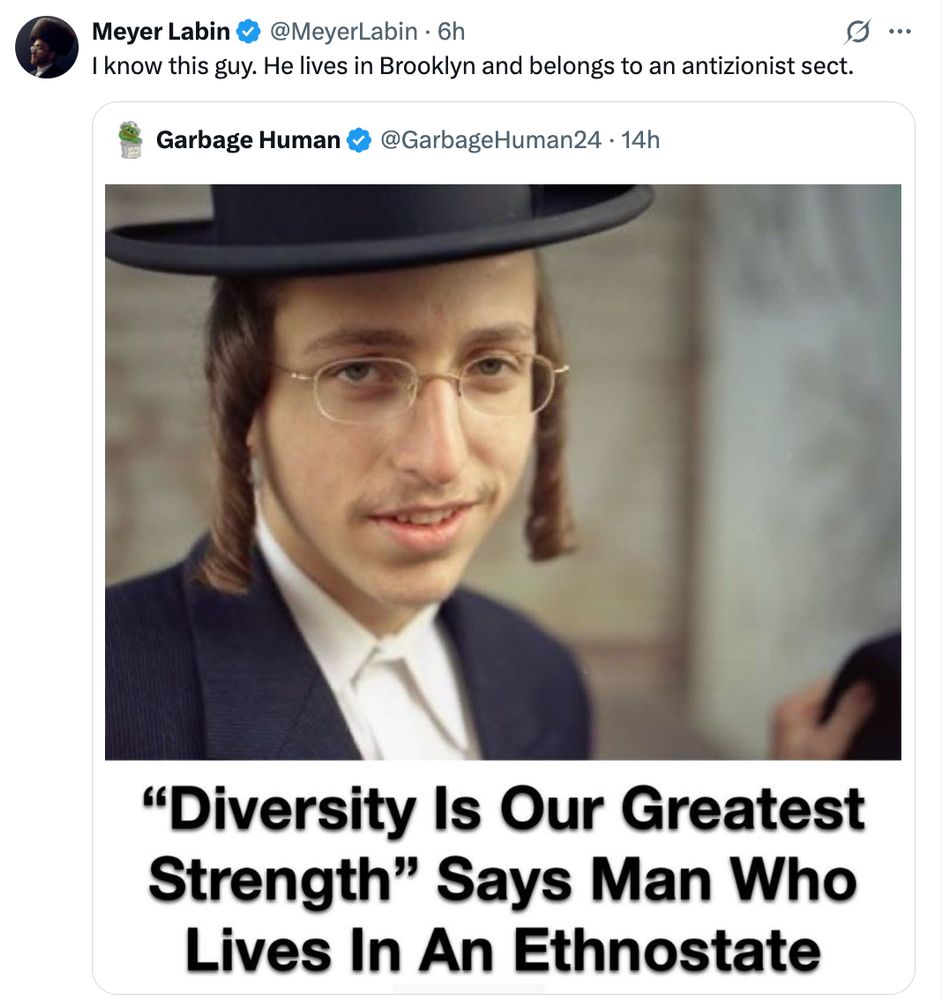Click the Meyer Labin display name

[x=161, y=31]
